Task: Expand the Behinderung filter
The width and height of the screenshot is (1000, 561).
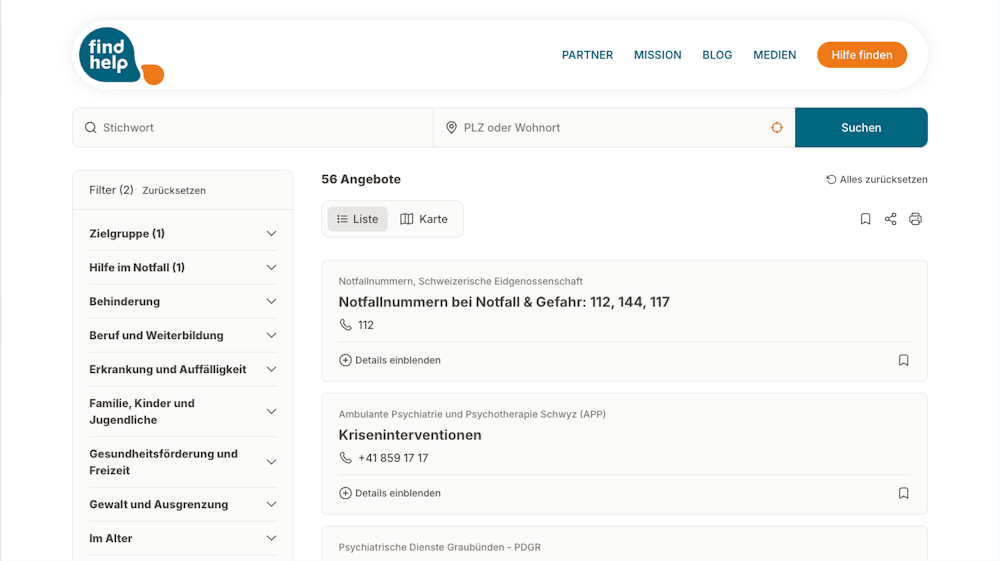Action: (183, 301)
